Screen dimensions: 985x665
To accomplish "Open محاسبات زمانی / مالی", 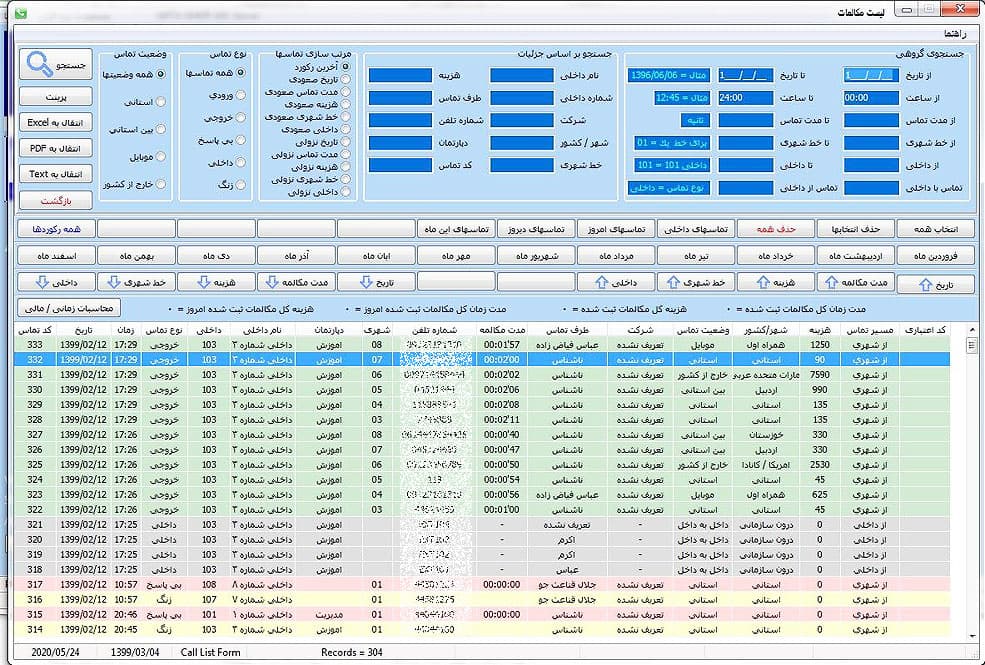I will pyautogui.click(x=69, y=308).
